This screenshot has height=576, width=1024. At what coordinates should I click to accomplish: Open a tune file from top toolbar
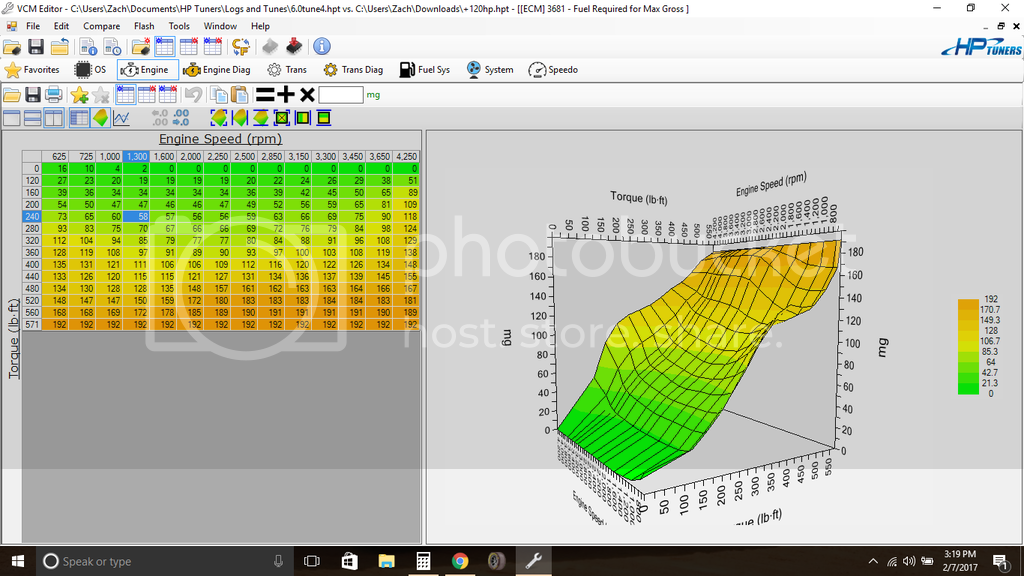click(12, 47)
